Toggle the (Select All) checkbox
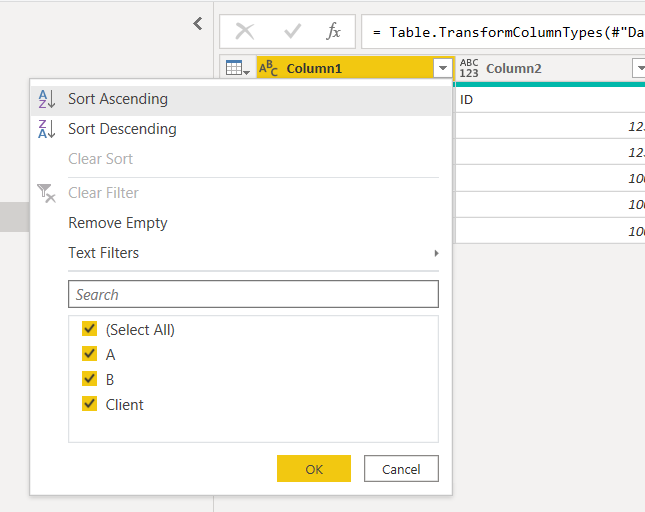 coord(89,329)
